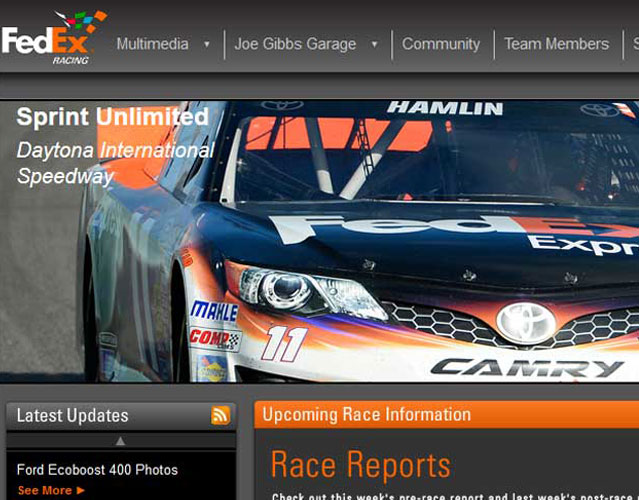Go to the Community page
This screenshot has height=500, width=639.
(441, 44)
